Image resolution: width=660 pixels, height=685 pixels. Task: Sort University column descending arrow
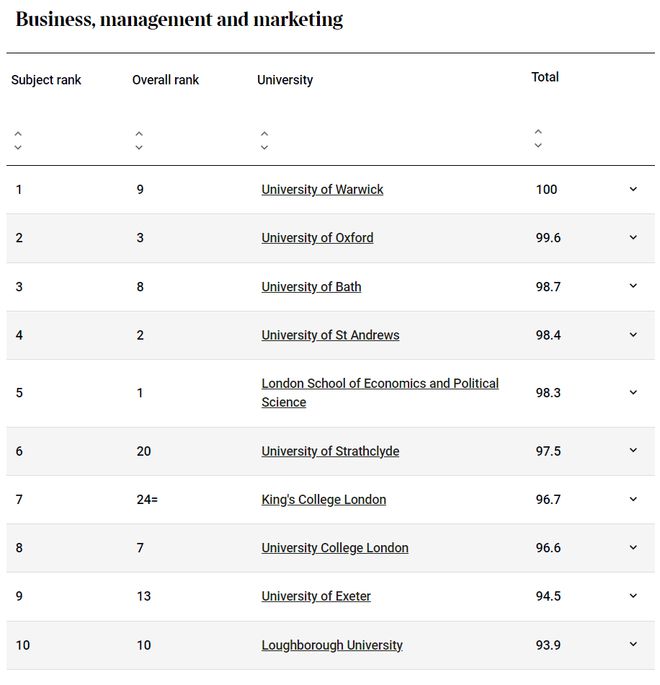coord(264,148)
